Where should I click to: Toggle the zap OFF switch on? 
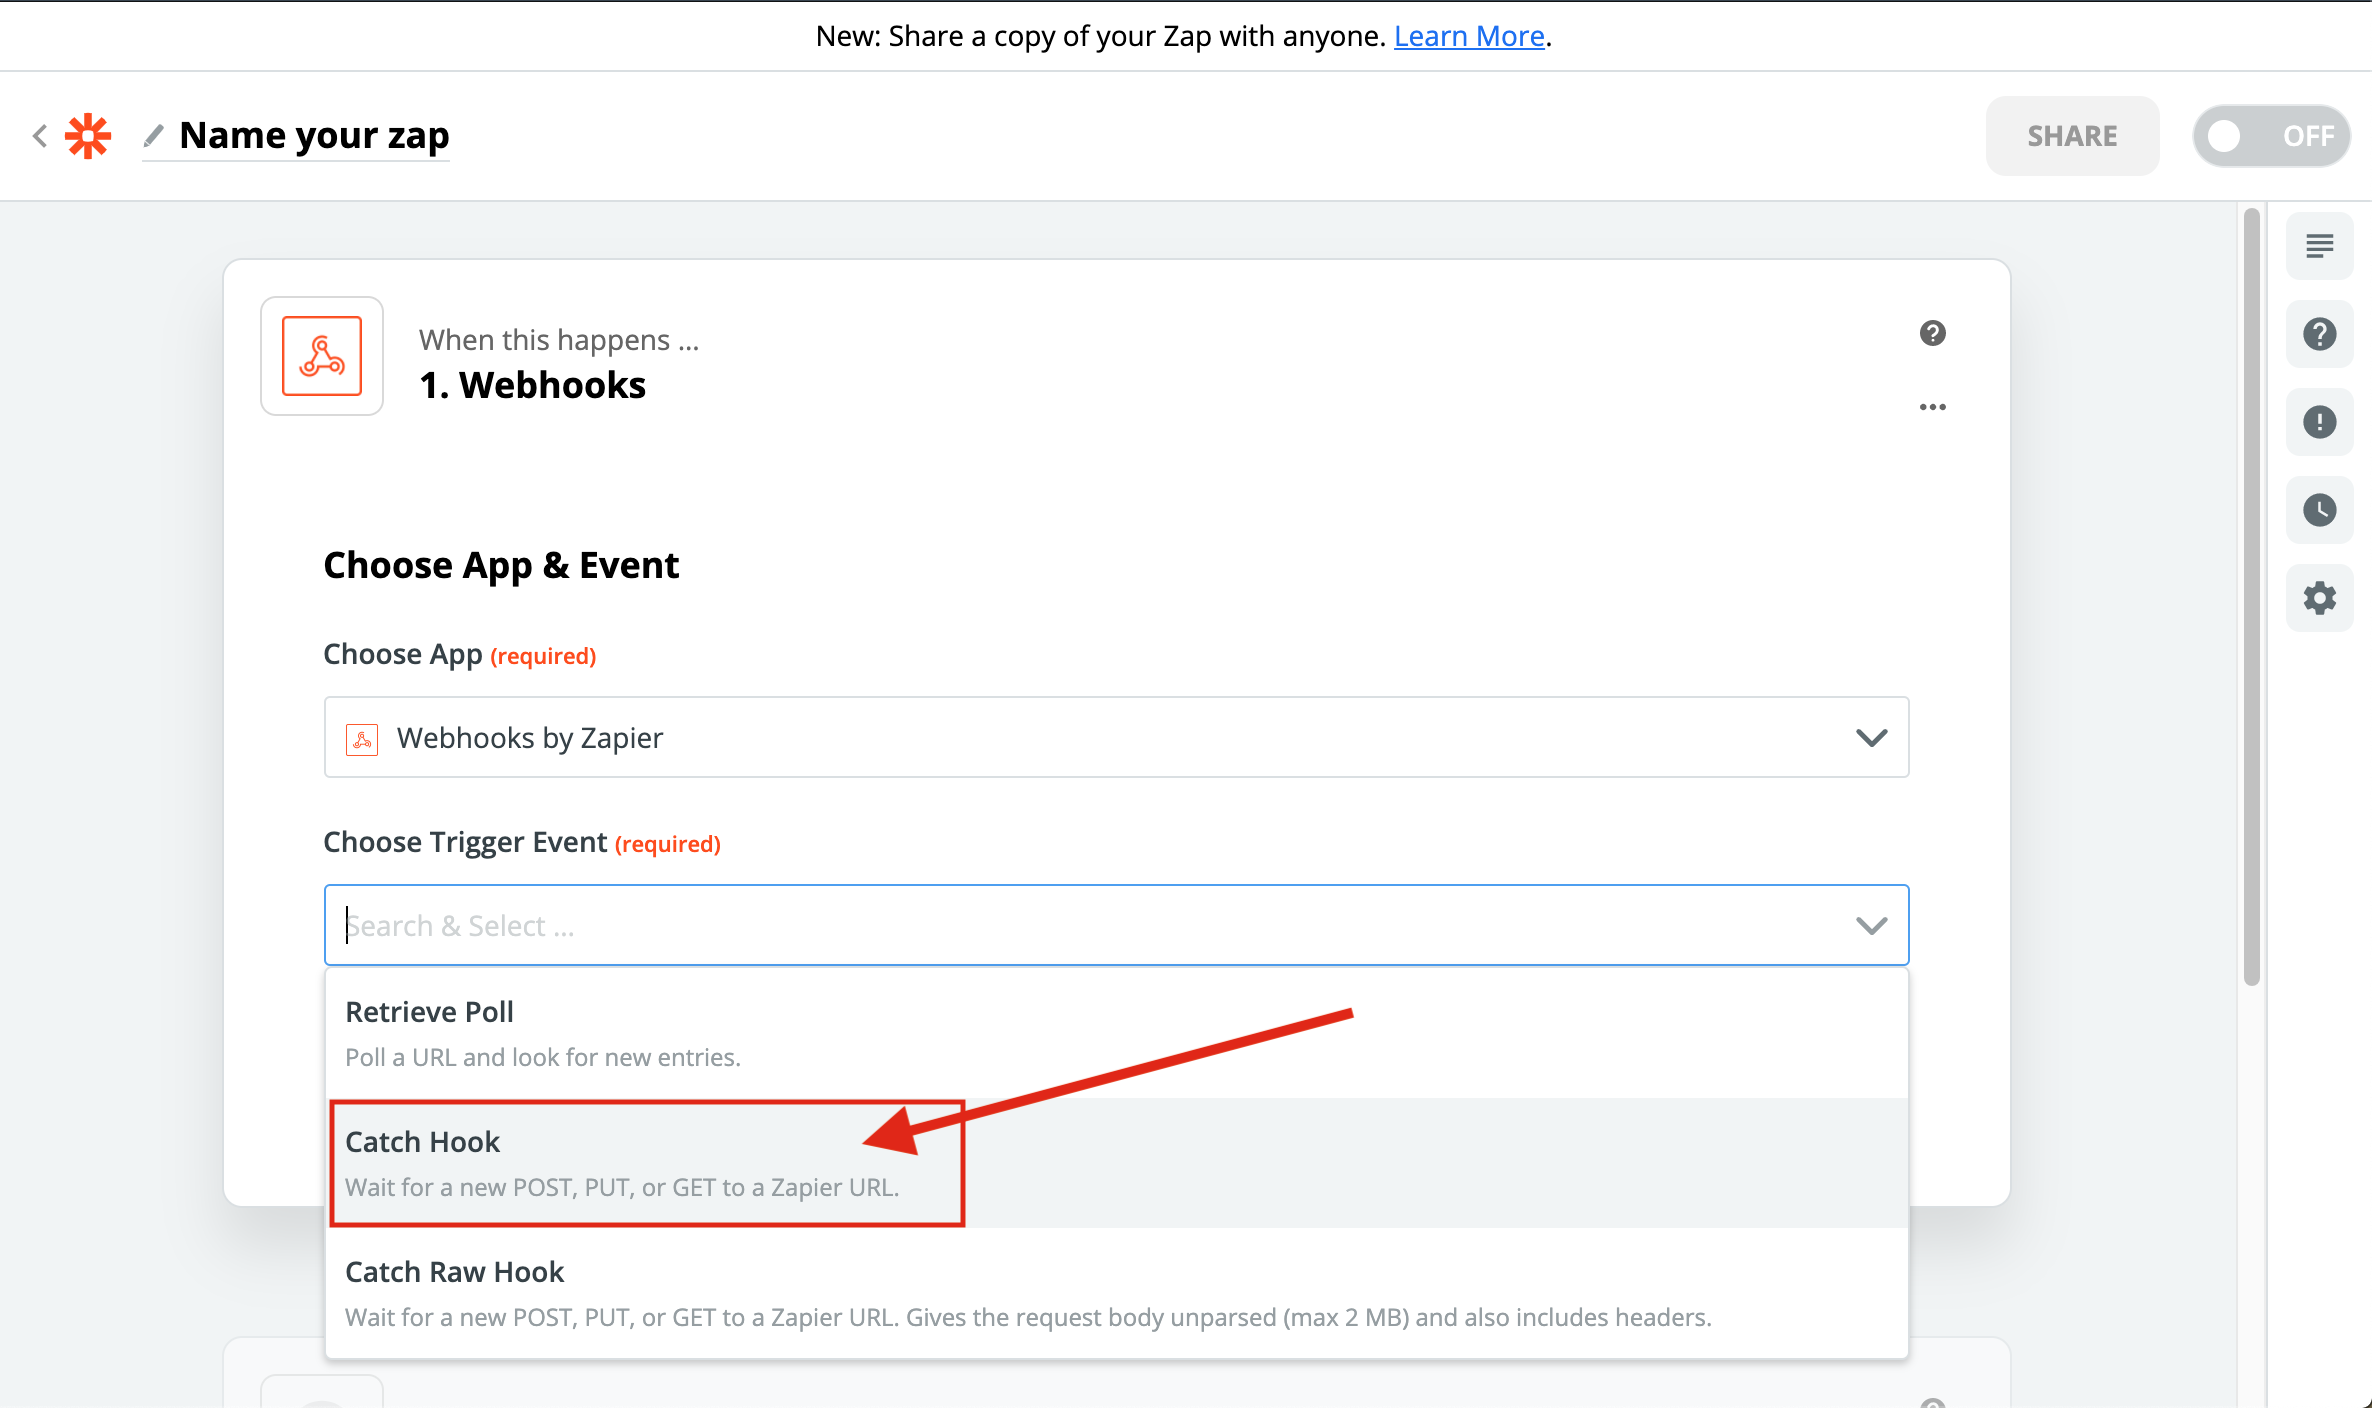coord(2271,136)
